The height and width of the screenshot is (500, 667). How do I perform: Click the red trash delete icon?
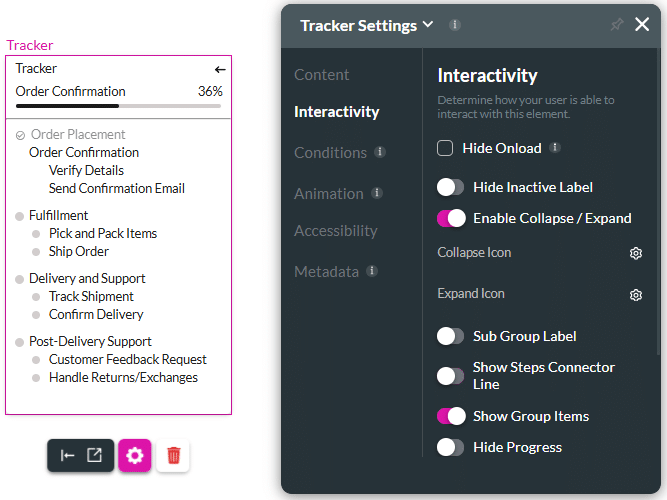pyautogui.click(x=173, y=456)
